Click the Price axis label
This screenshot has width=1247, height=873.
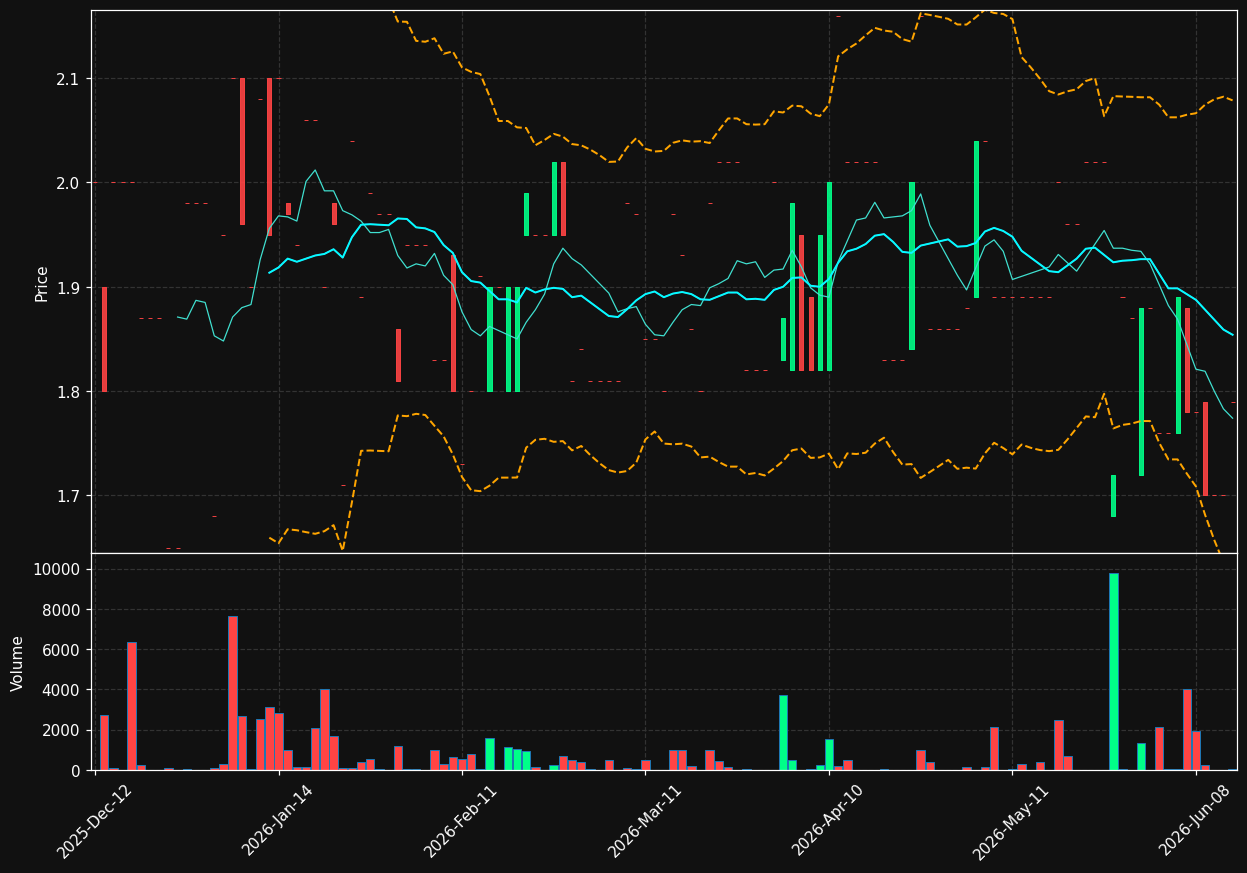[42, 283]
